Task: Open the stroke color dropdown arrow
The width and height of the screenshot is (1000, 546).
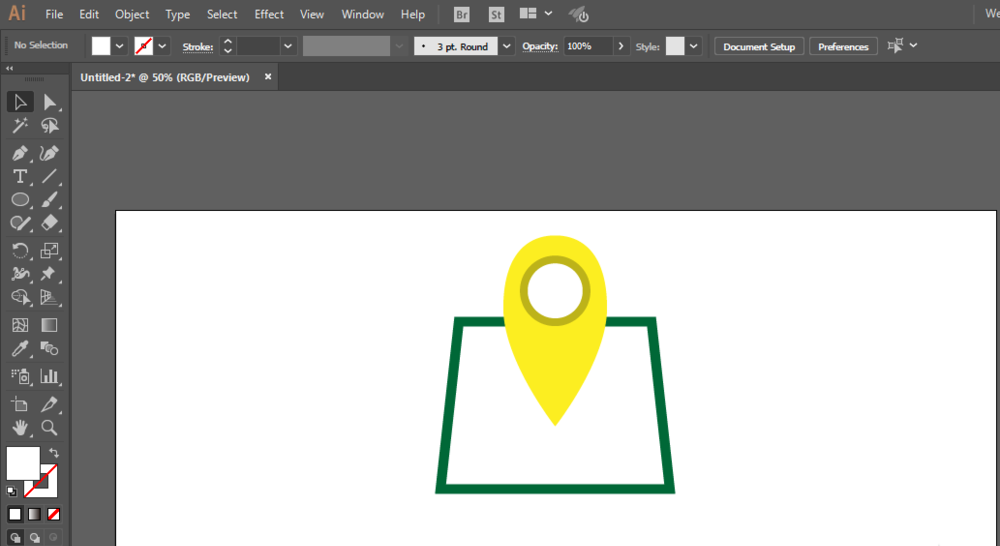Action: [x=162, y=46]
